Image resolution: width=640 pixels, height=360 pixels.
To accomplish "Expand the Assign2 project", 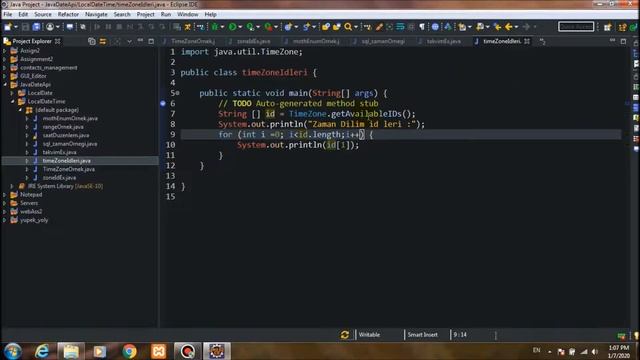I will coord(5,51).
